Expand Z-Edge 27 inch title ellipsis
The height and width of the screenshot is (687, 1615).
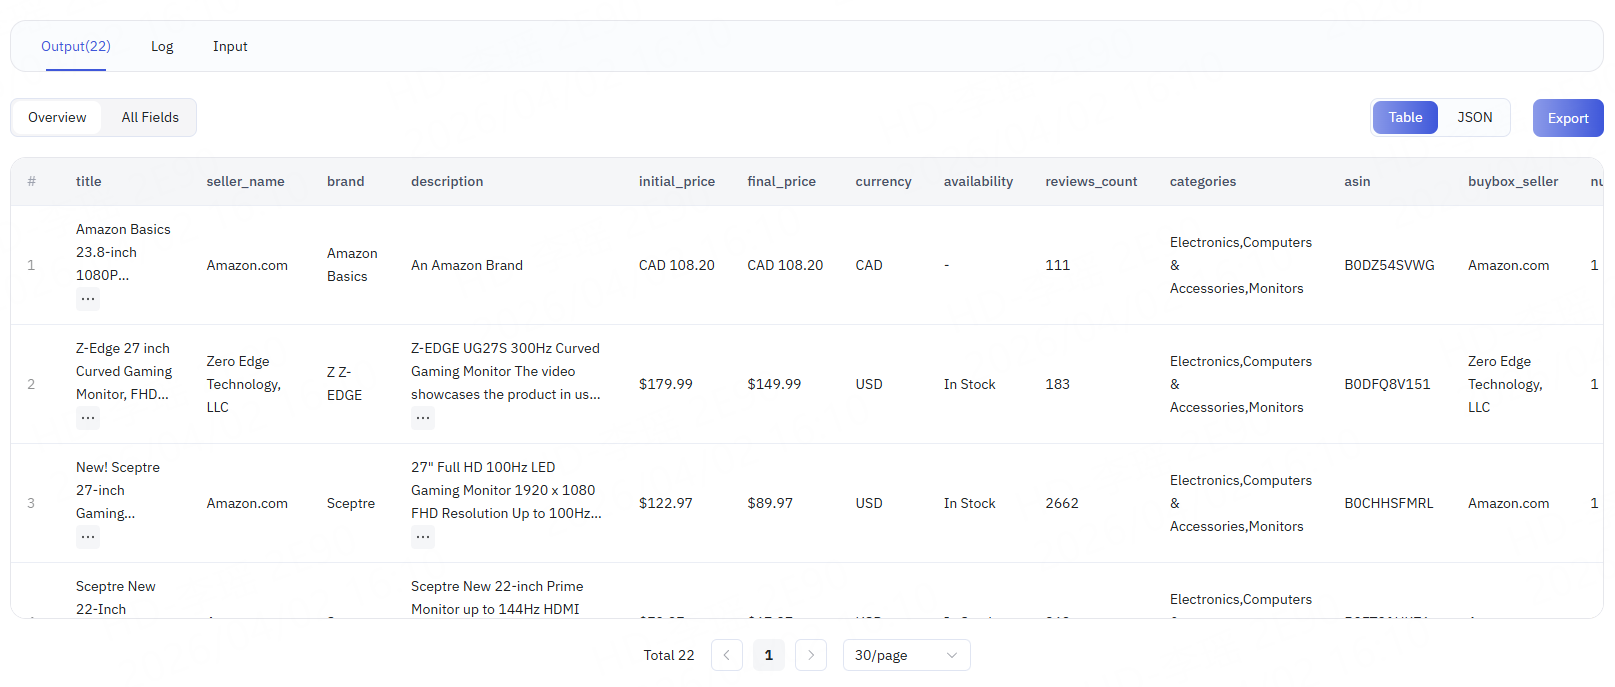[x=88, y=417]
